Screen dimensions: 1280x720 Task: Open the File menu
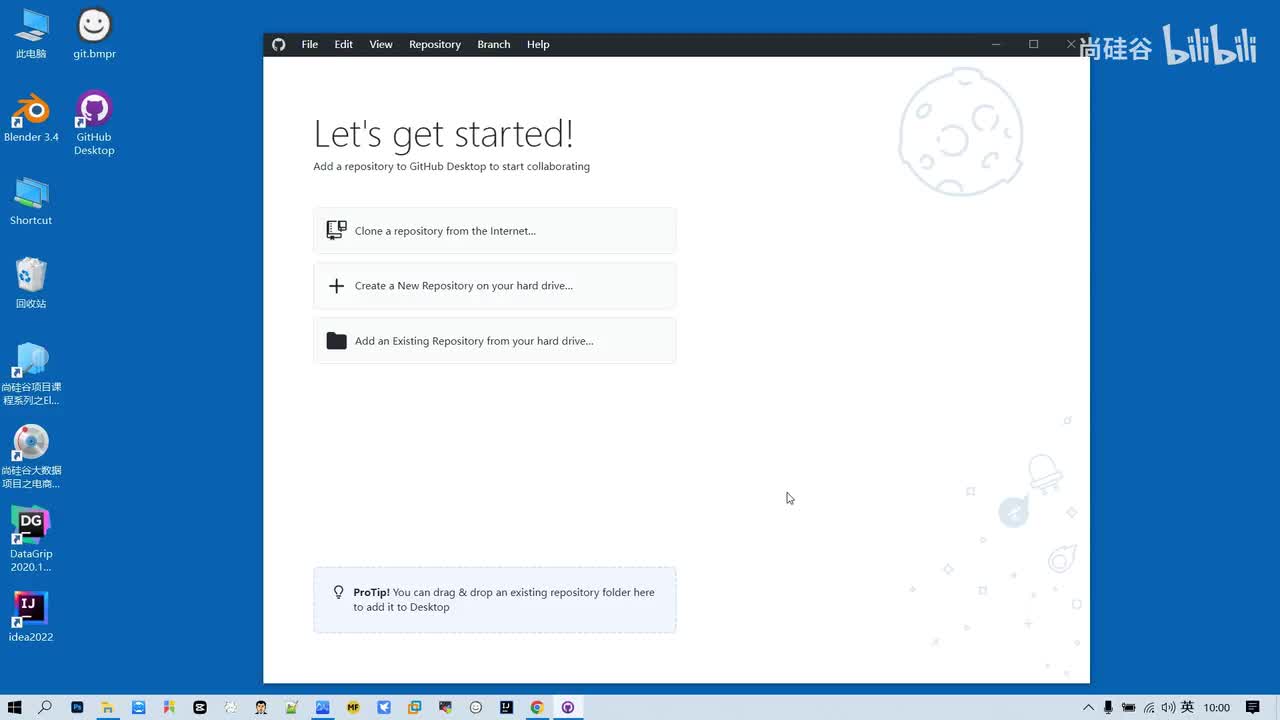[x=310, y=44]
